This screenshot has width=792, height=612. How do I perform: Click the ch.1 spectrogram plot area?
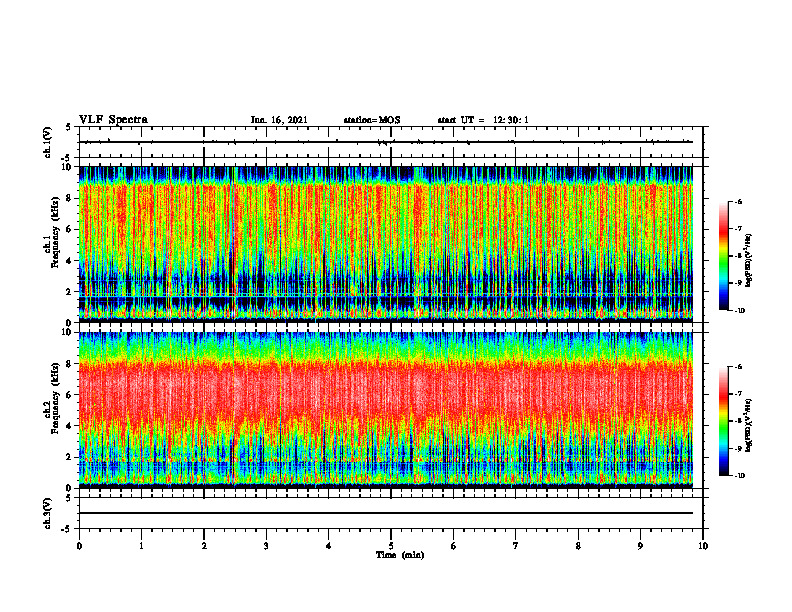pos(386,244)
